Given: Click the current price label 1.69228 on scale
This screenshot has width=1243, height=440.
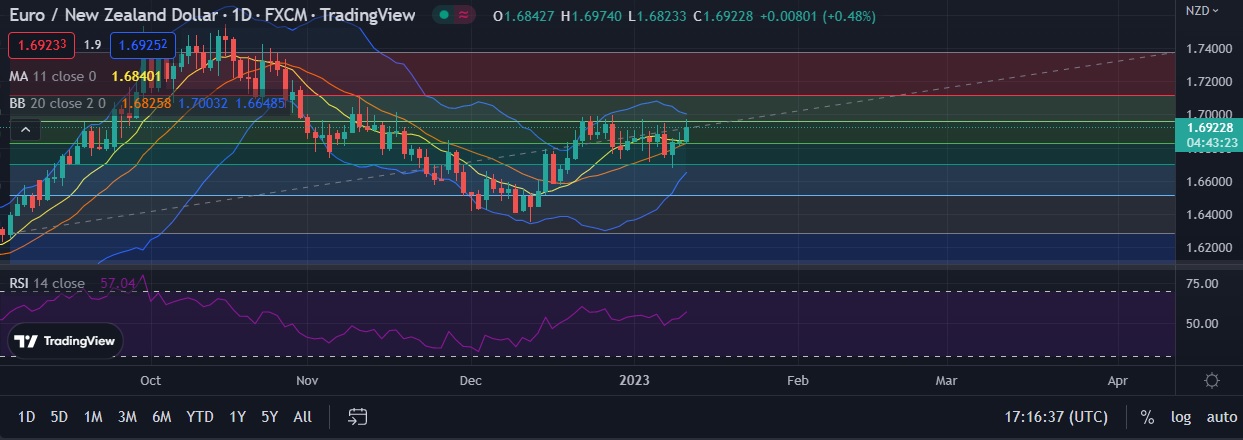Looking at the screenshot, I should (1211, 127).
